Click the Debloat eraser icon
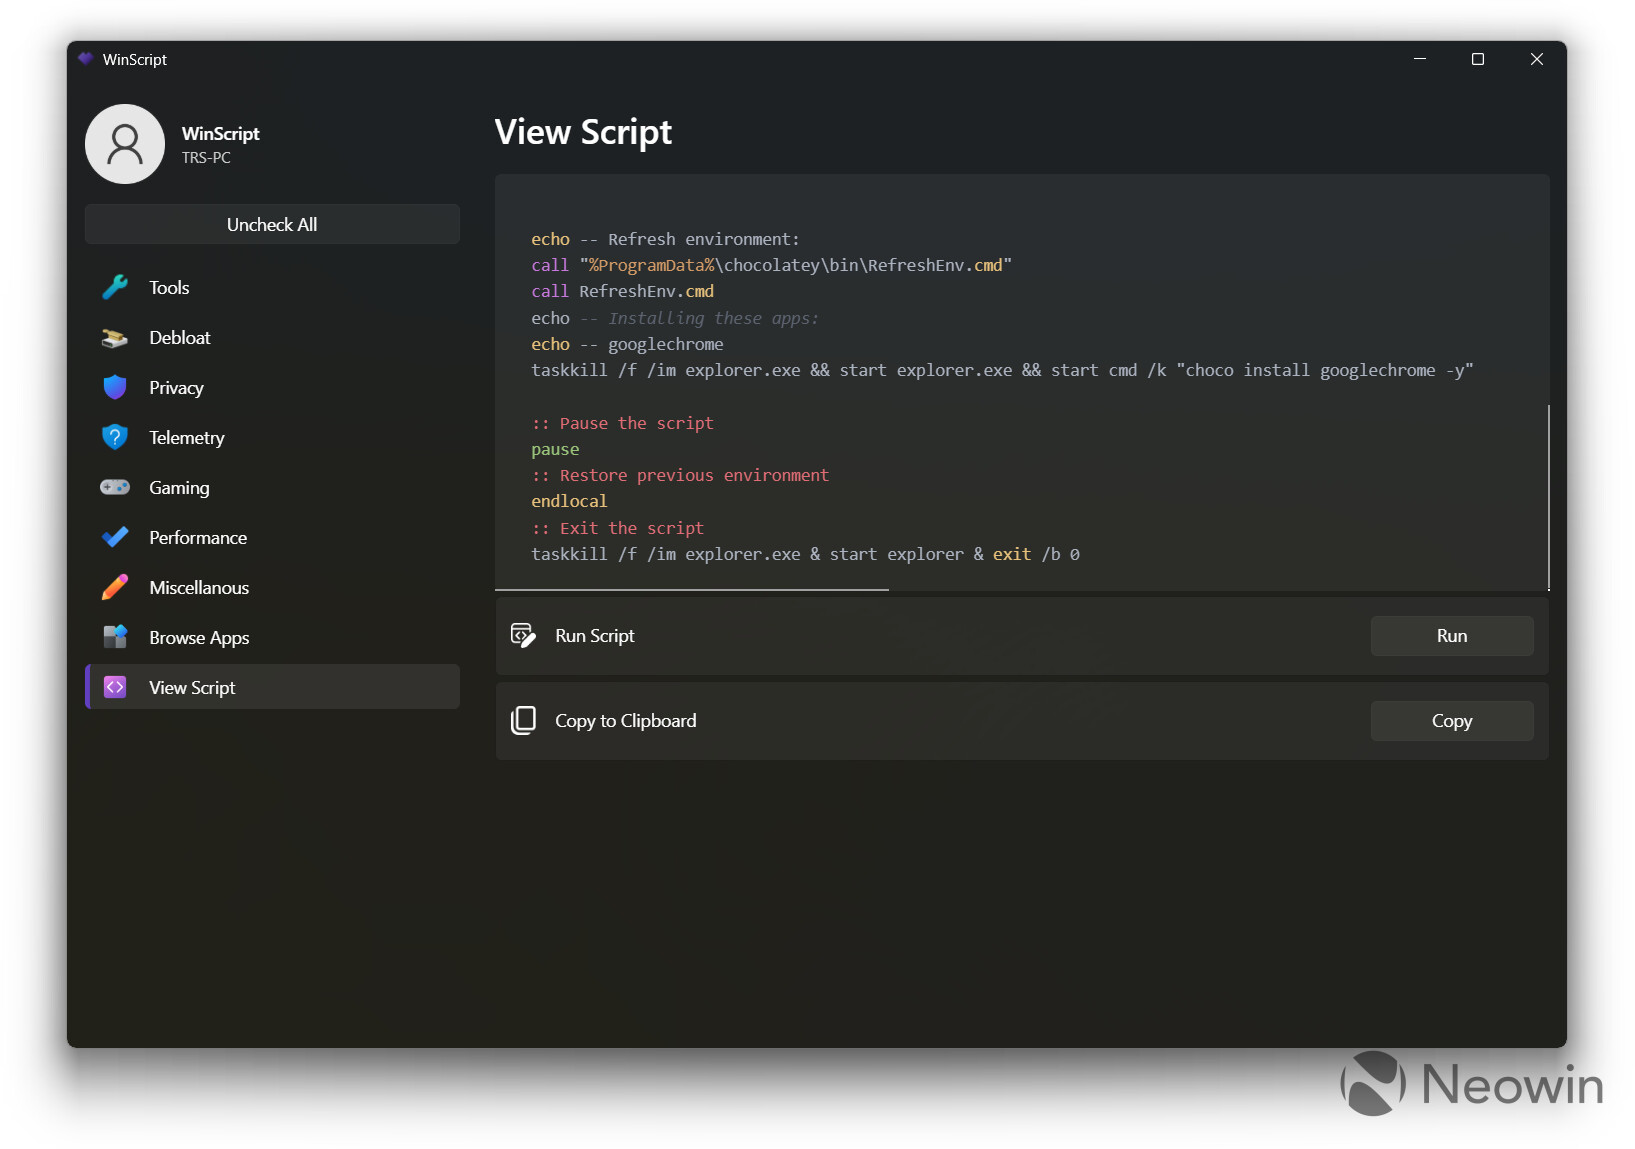 [x=115, y=338]
